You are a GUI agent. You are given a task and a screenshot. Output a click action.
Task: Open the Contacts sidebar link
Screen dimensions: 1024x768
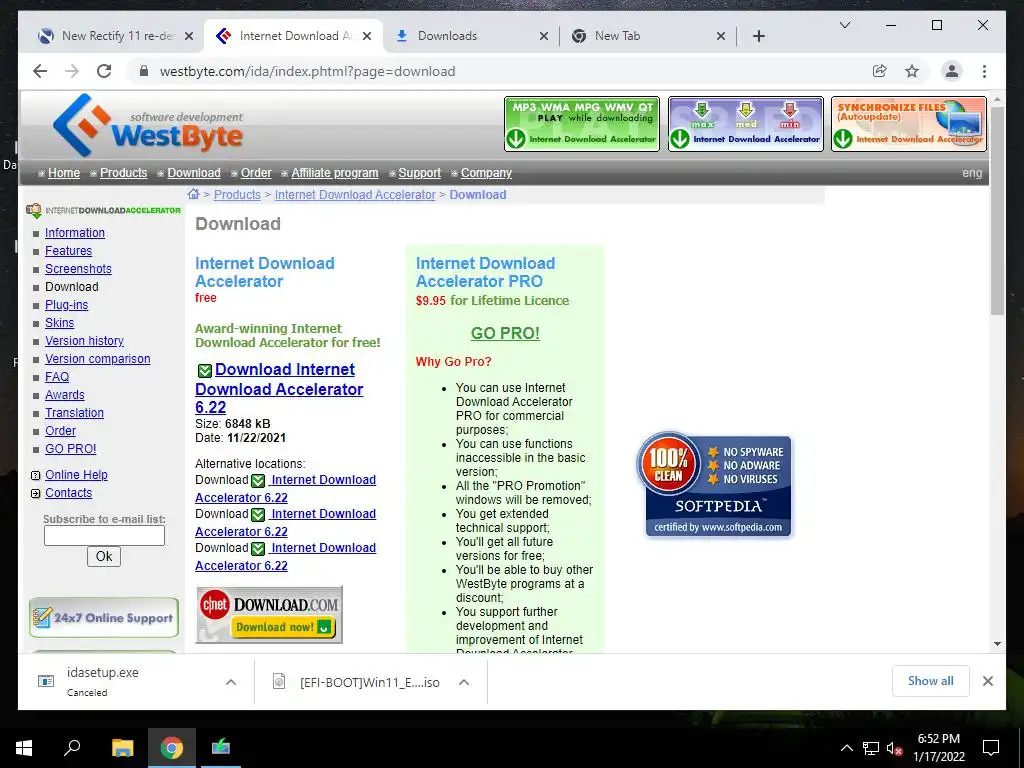[69, 493]
